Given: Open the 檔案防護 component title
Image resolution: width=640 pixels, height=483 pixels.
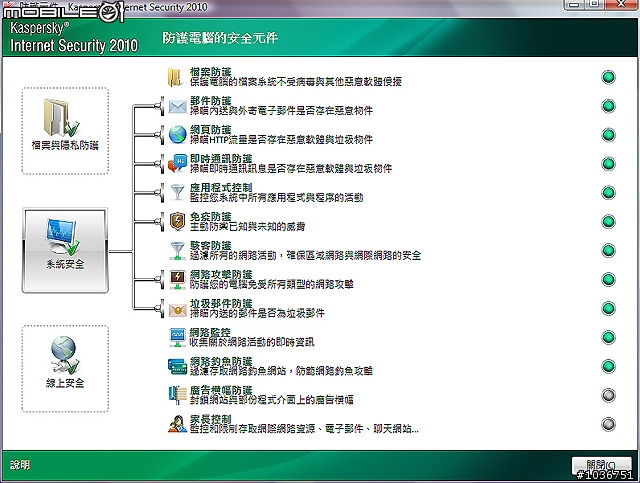Looking at the screenshot, I should click(x=210, y=72).
